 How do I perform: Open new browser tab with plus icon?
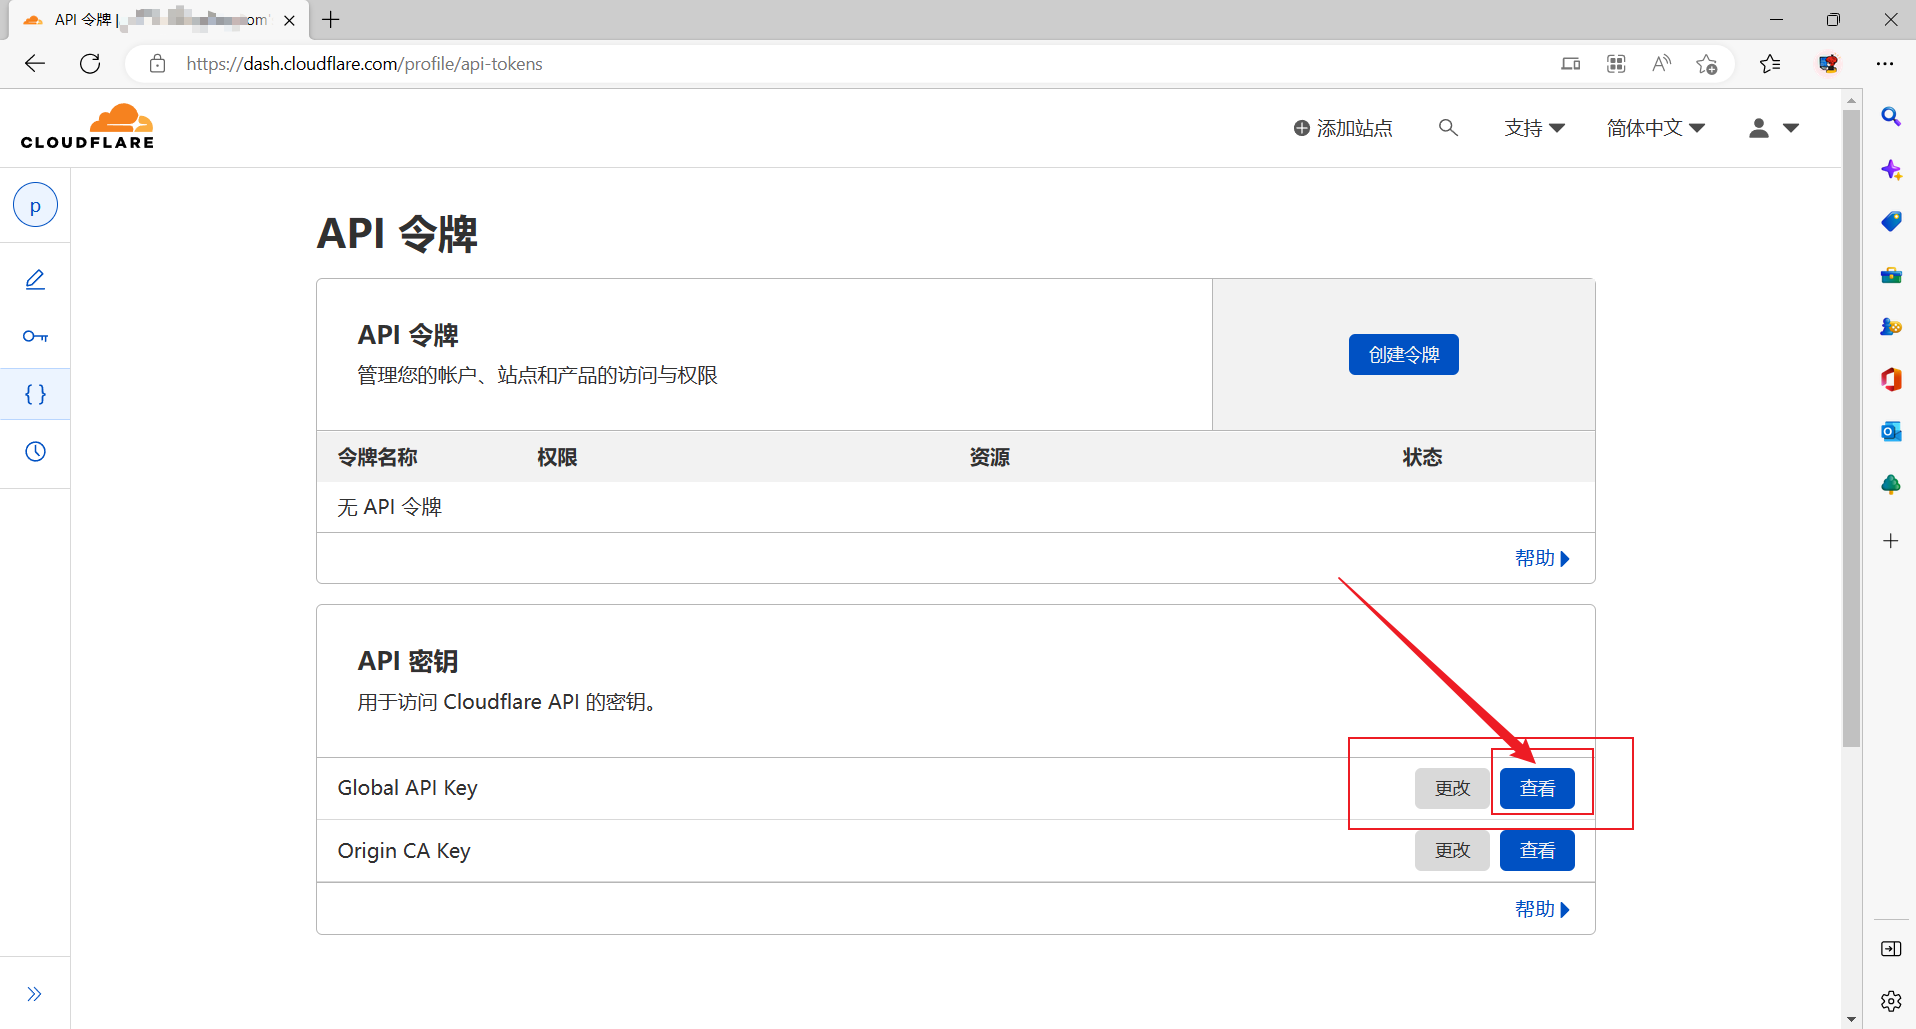click(x=331, y=20)
